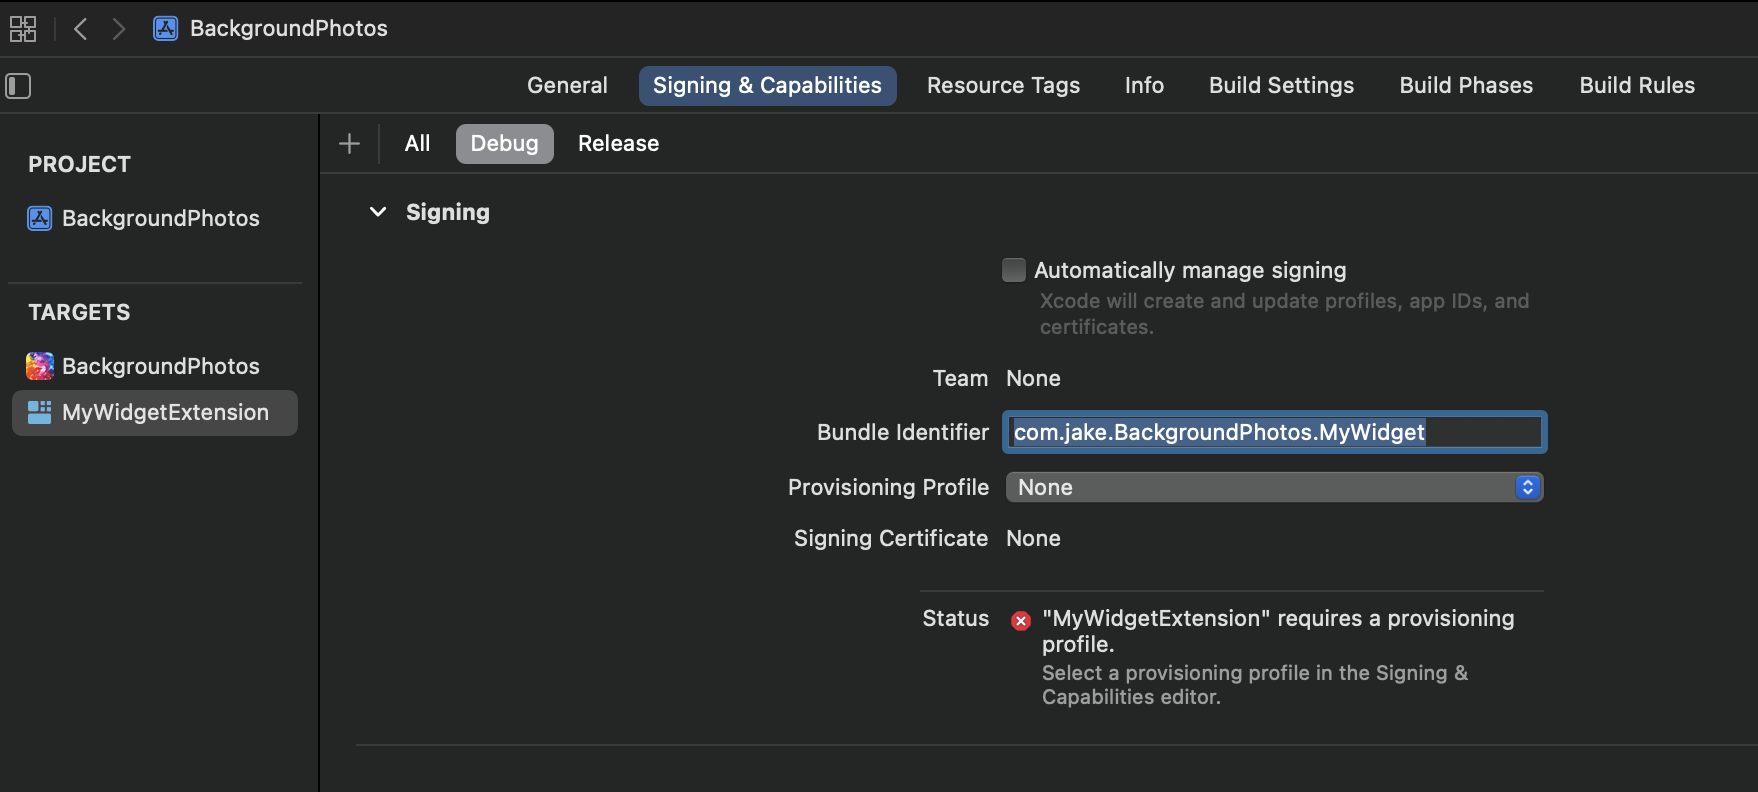
Task: Switch to the Build Settings tab
Action: 1281,86
